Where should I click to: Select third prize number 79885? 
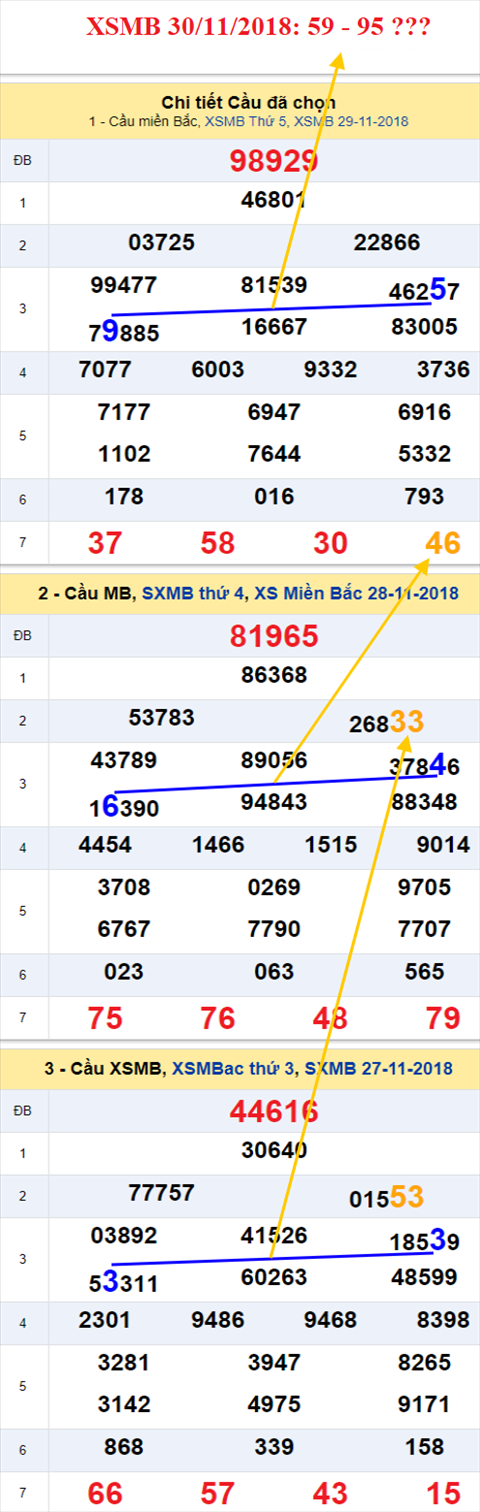[124, 329]
